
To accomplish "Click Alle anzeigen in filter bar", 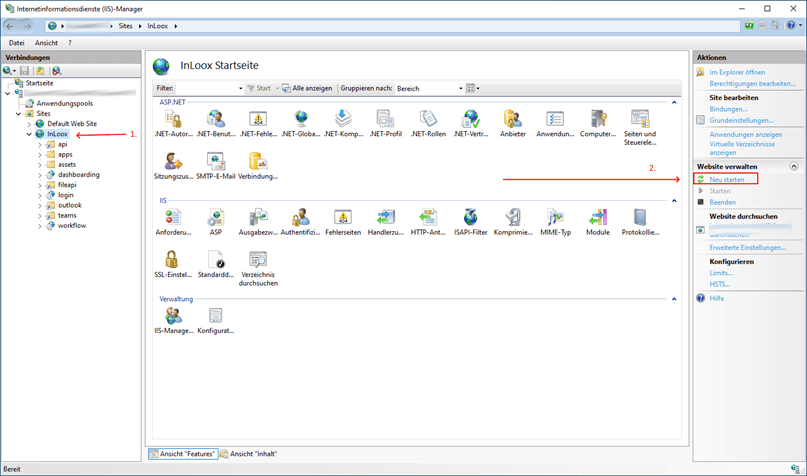I will 307,89.
